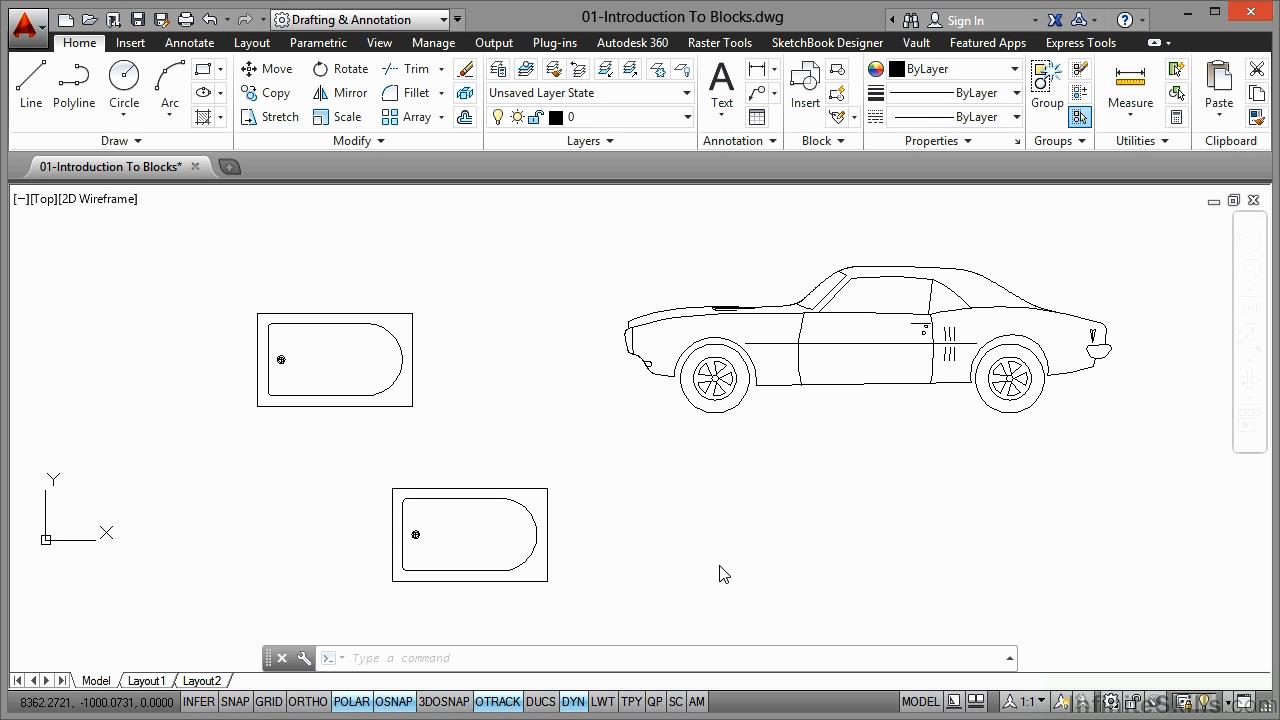Toggle OSNAP object snap

394,702
